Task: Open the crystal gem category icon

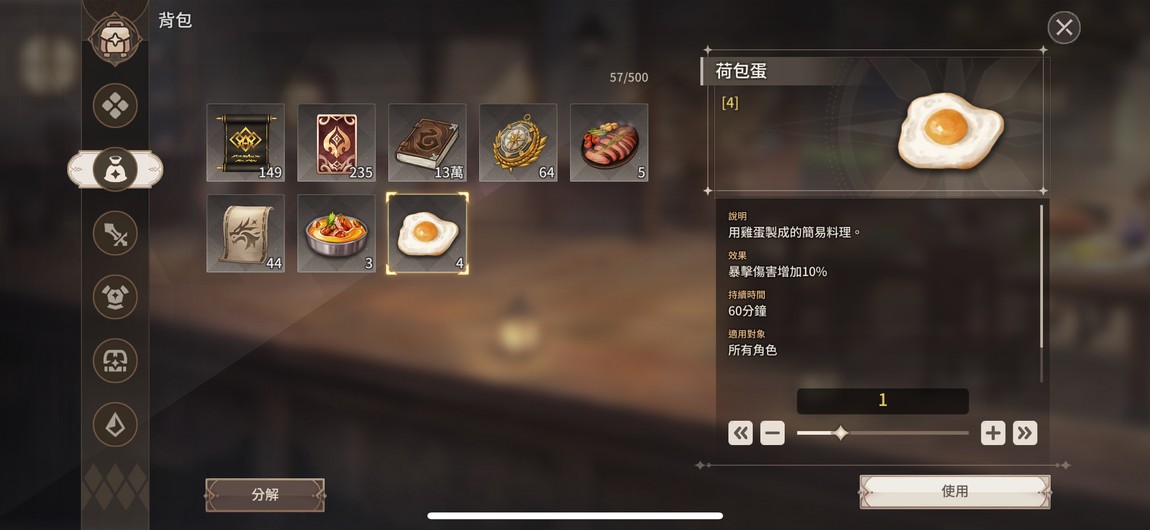Action: tap(115, 424)
